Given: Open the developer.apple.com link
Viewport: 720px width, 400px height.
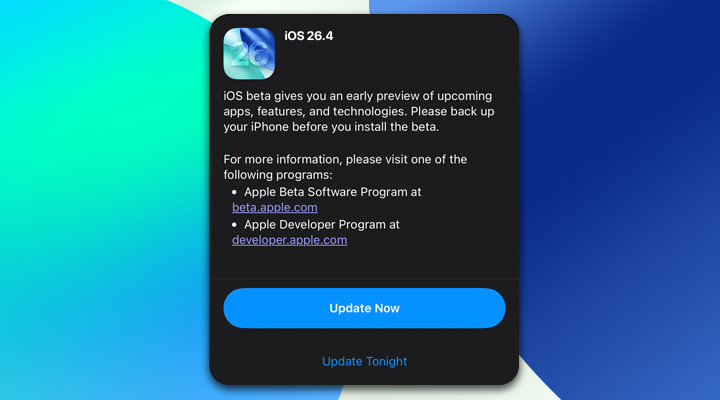Looking at the screenshot, I should point(289,240).
